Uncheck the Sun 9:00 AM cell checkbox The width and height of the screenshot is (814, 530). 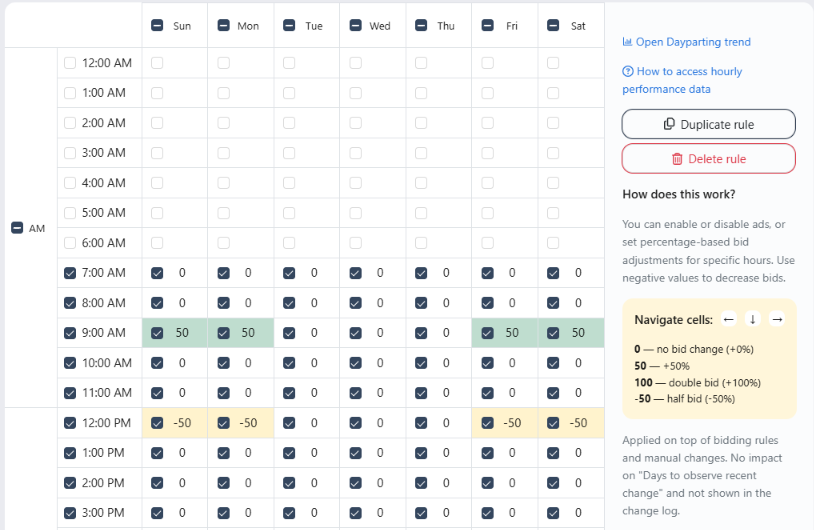coord(157,333)
